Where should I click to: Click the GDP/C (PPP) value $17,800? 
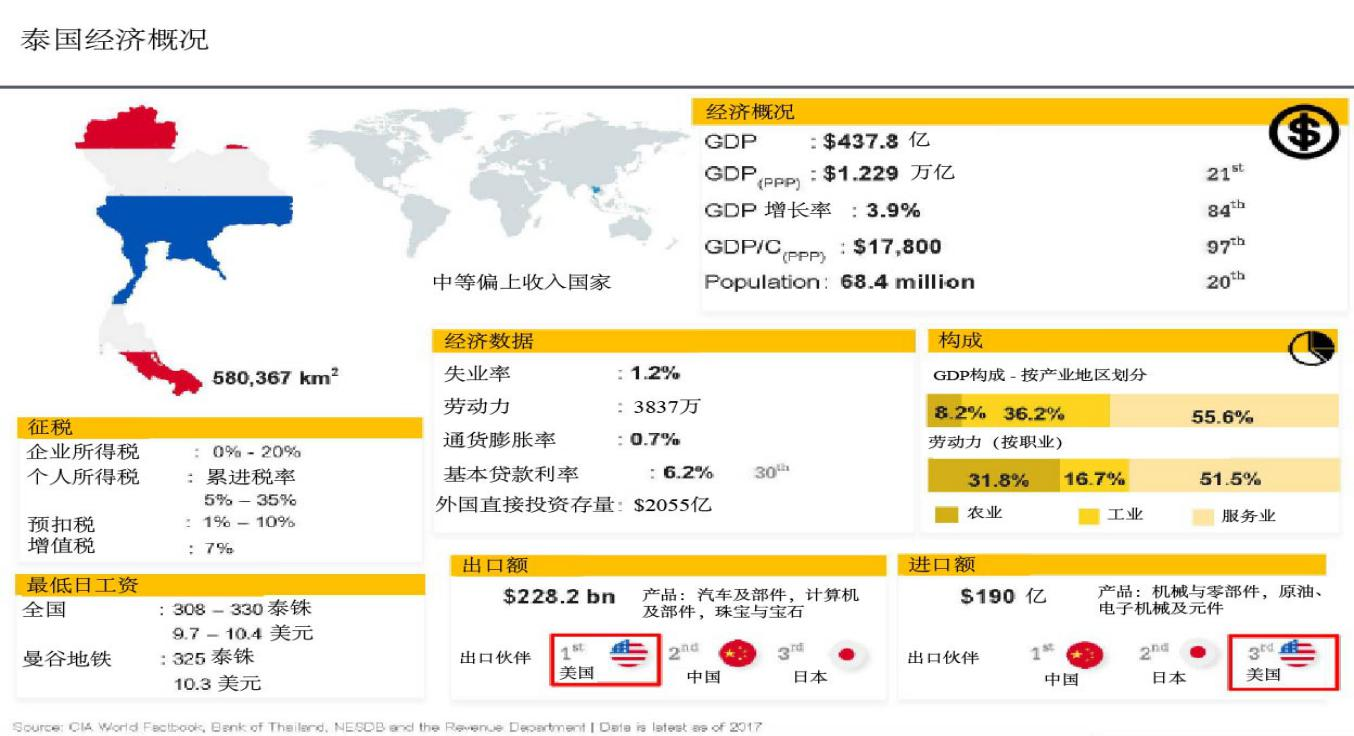coord(897,247)
